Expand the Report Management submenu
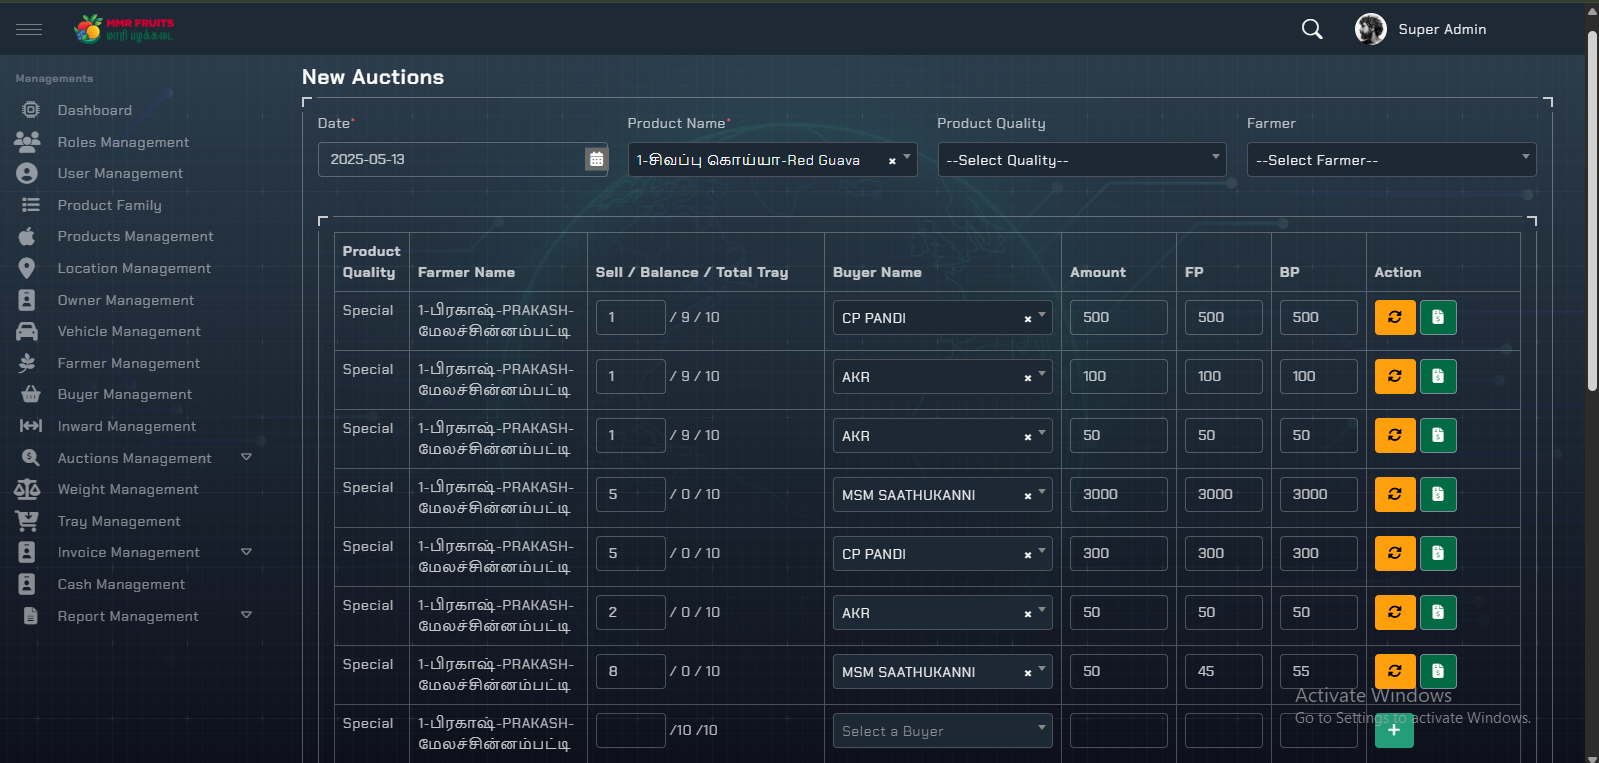This screenshot has height=763, width=1599. pos(246,616)
